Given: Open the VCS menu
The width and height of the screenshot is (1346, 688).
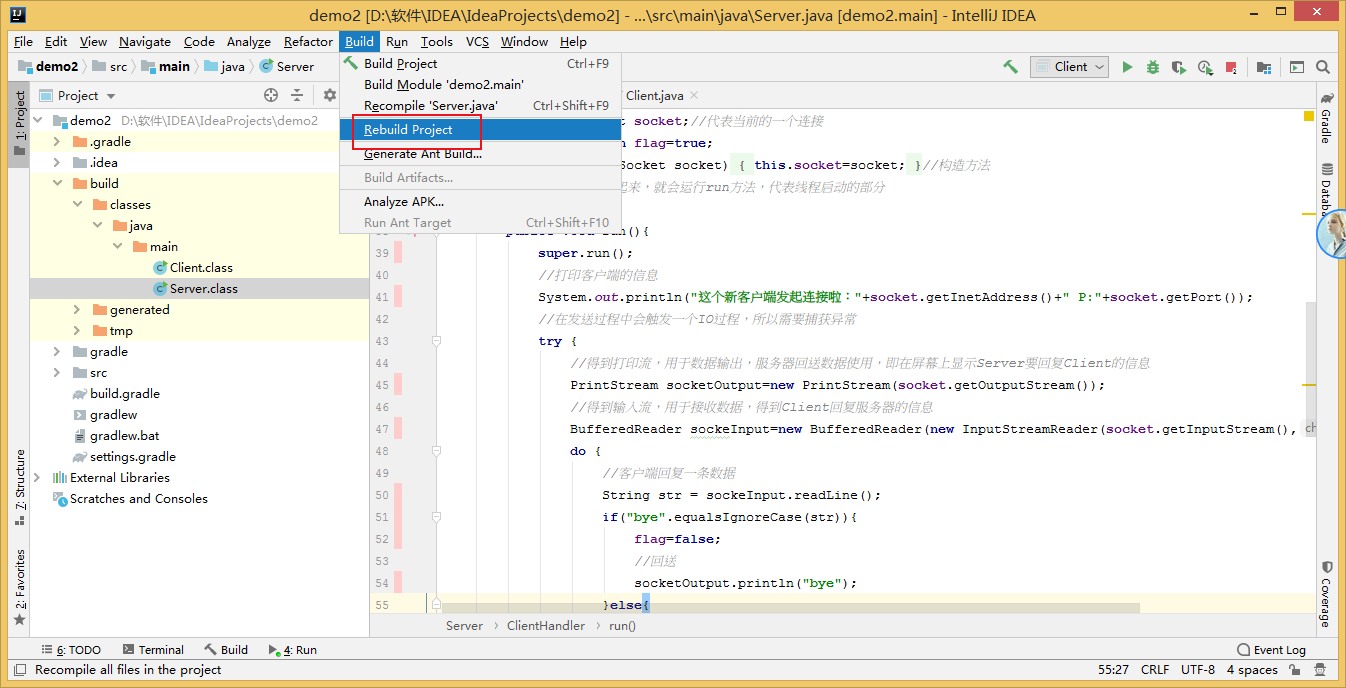Looking at the screenshot, I should pos(477,41).
